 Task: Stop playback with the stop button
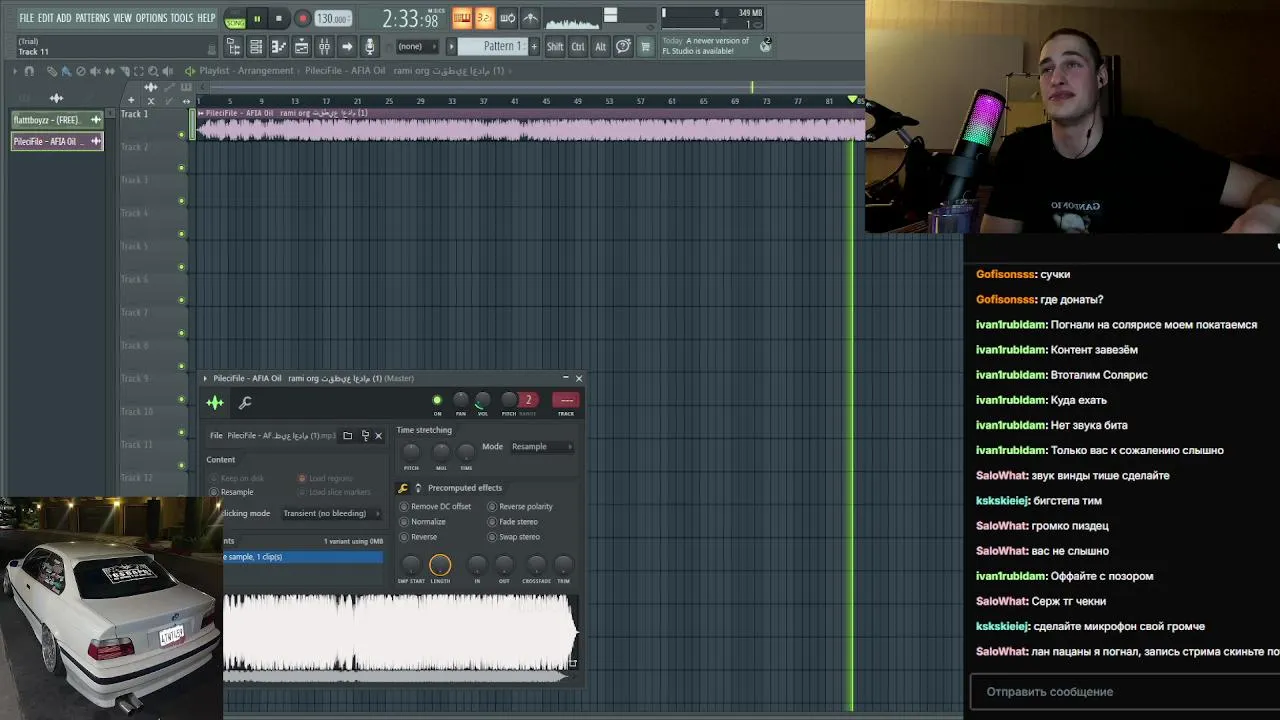click(x=278, y=18)
